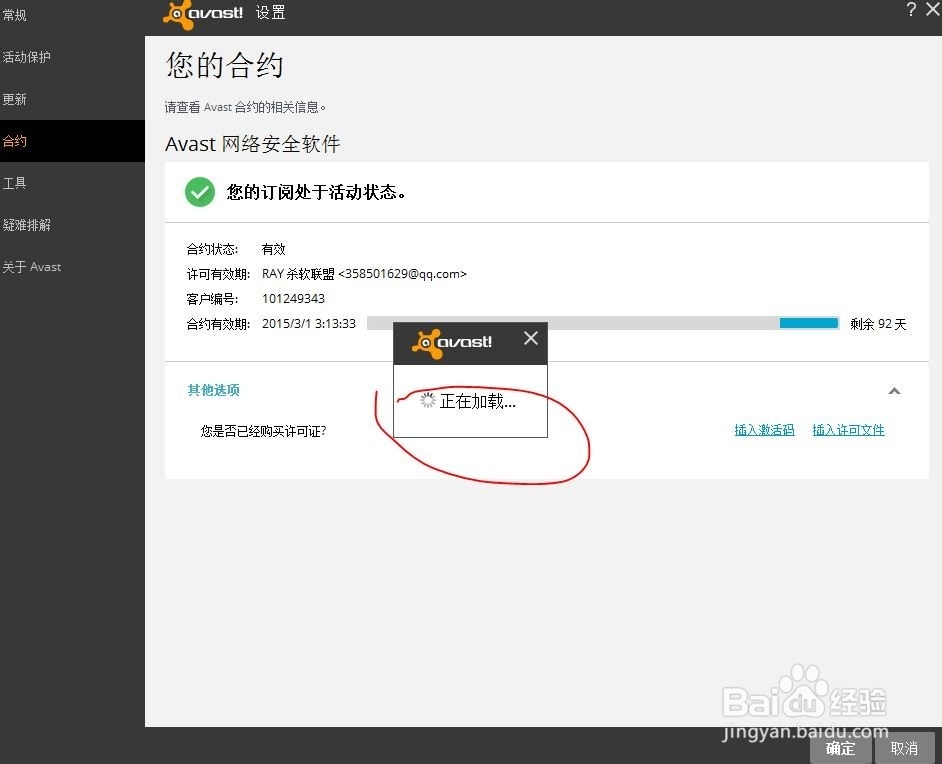942x764 pixels.
Task: Open help with the question mark icon
Action: pos(911,9)
